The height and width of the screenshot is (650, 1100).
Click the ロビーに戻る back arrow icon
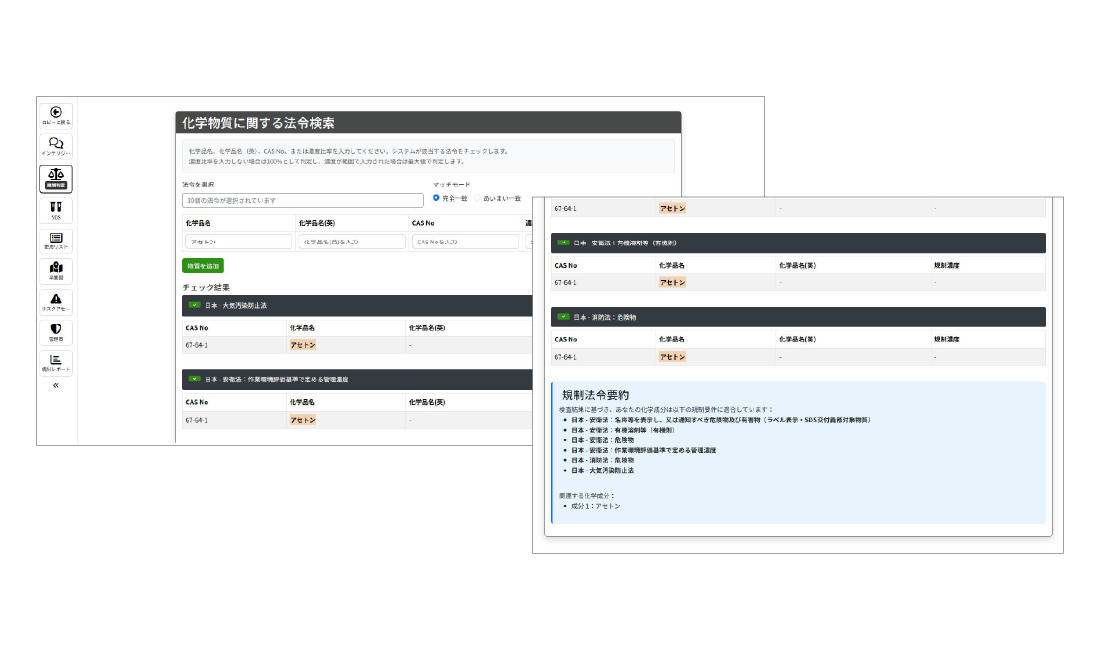pyautogui.click(x=56, y=112)
